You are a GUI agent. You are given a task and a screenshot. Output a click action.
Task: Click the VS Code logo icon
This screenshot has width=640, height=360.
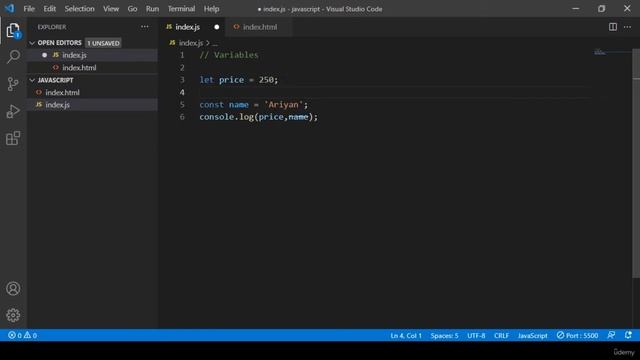pos(9,8)
